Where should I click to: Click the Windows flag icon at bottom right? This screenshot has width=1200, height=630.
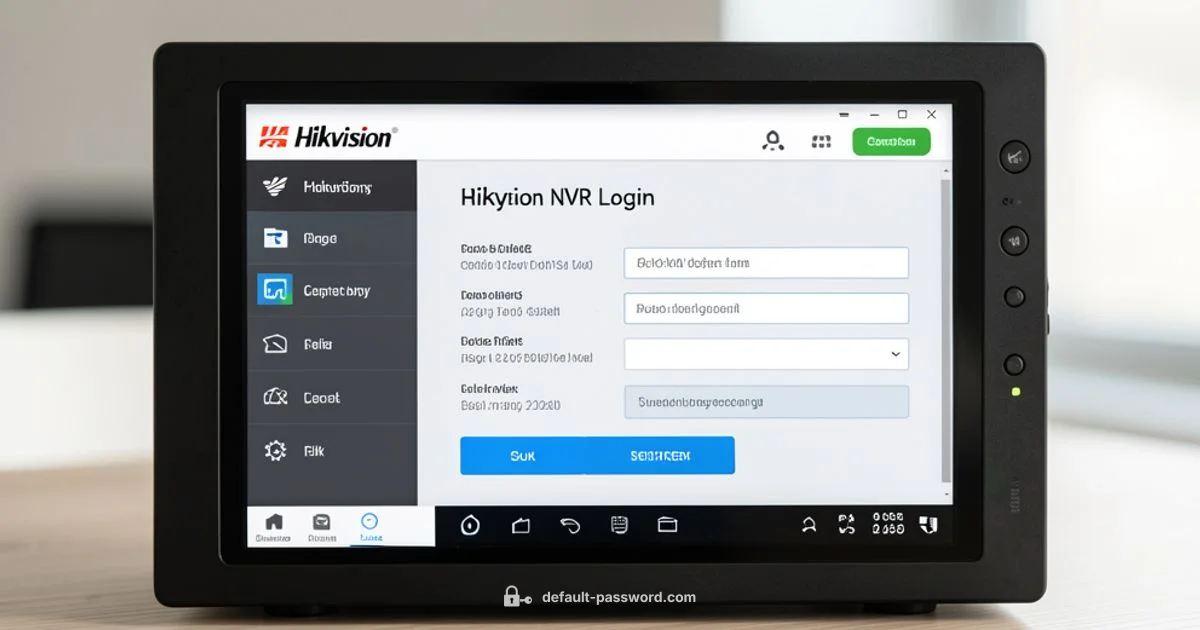click(930, 524)
